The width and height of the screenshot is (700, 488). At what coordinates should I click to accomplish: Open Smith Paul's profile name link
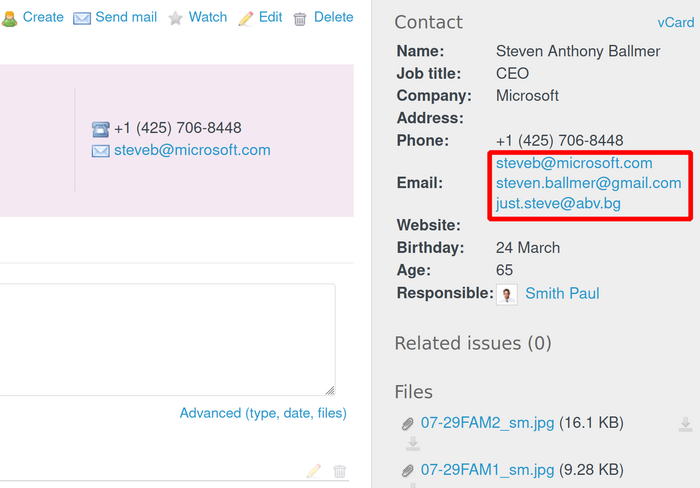562,293
